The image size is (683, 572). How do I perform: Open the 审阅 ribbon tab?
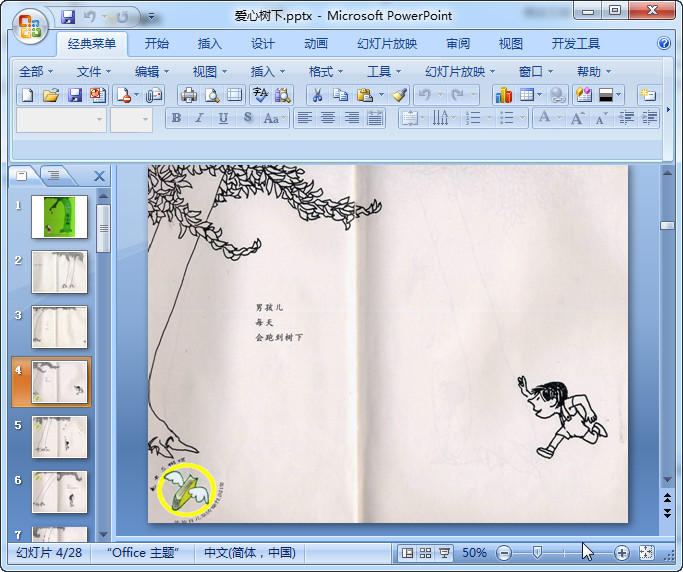click(458, 44)
